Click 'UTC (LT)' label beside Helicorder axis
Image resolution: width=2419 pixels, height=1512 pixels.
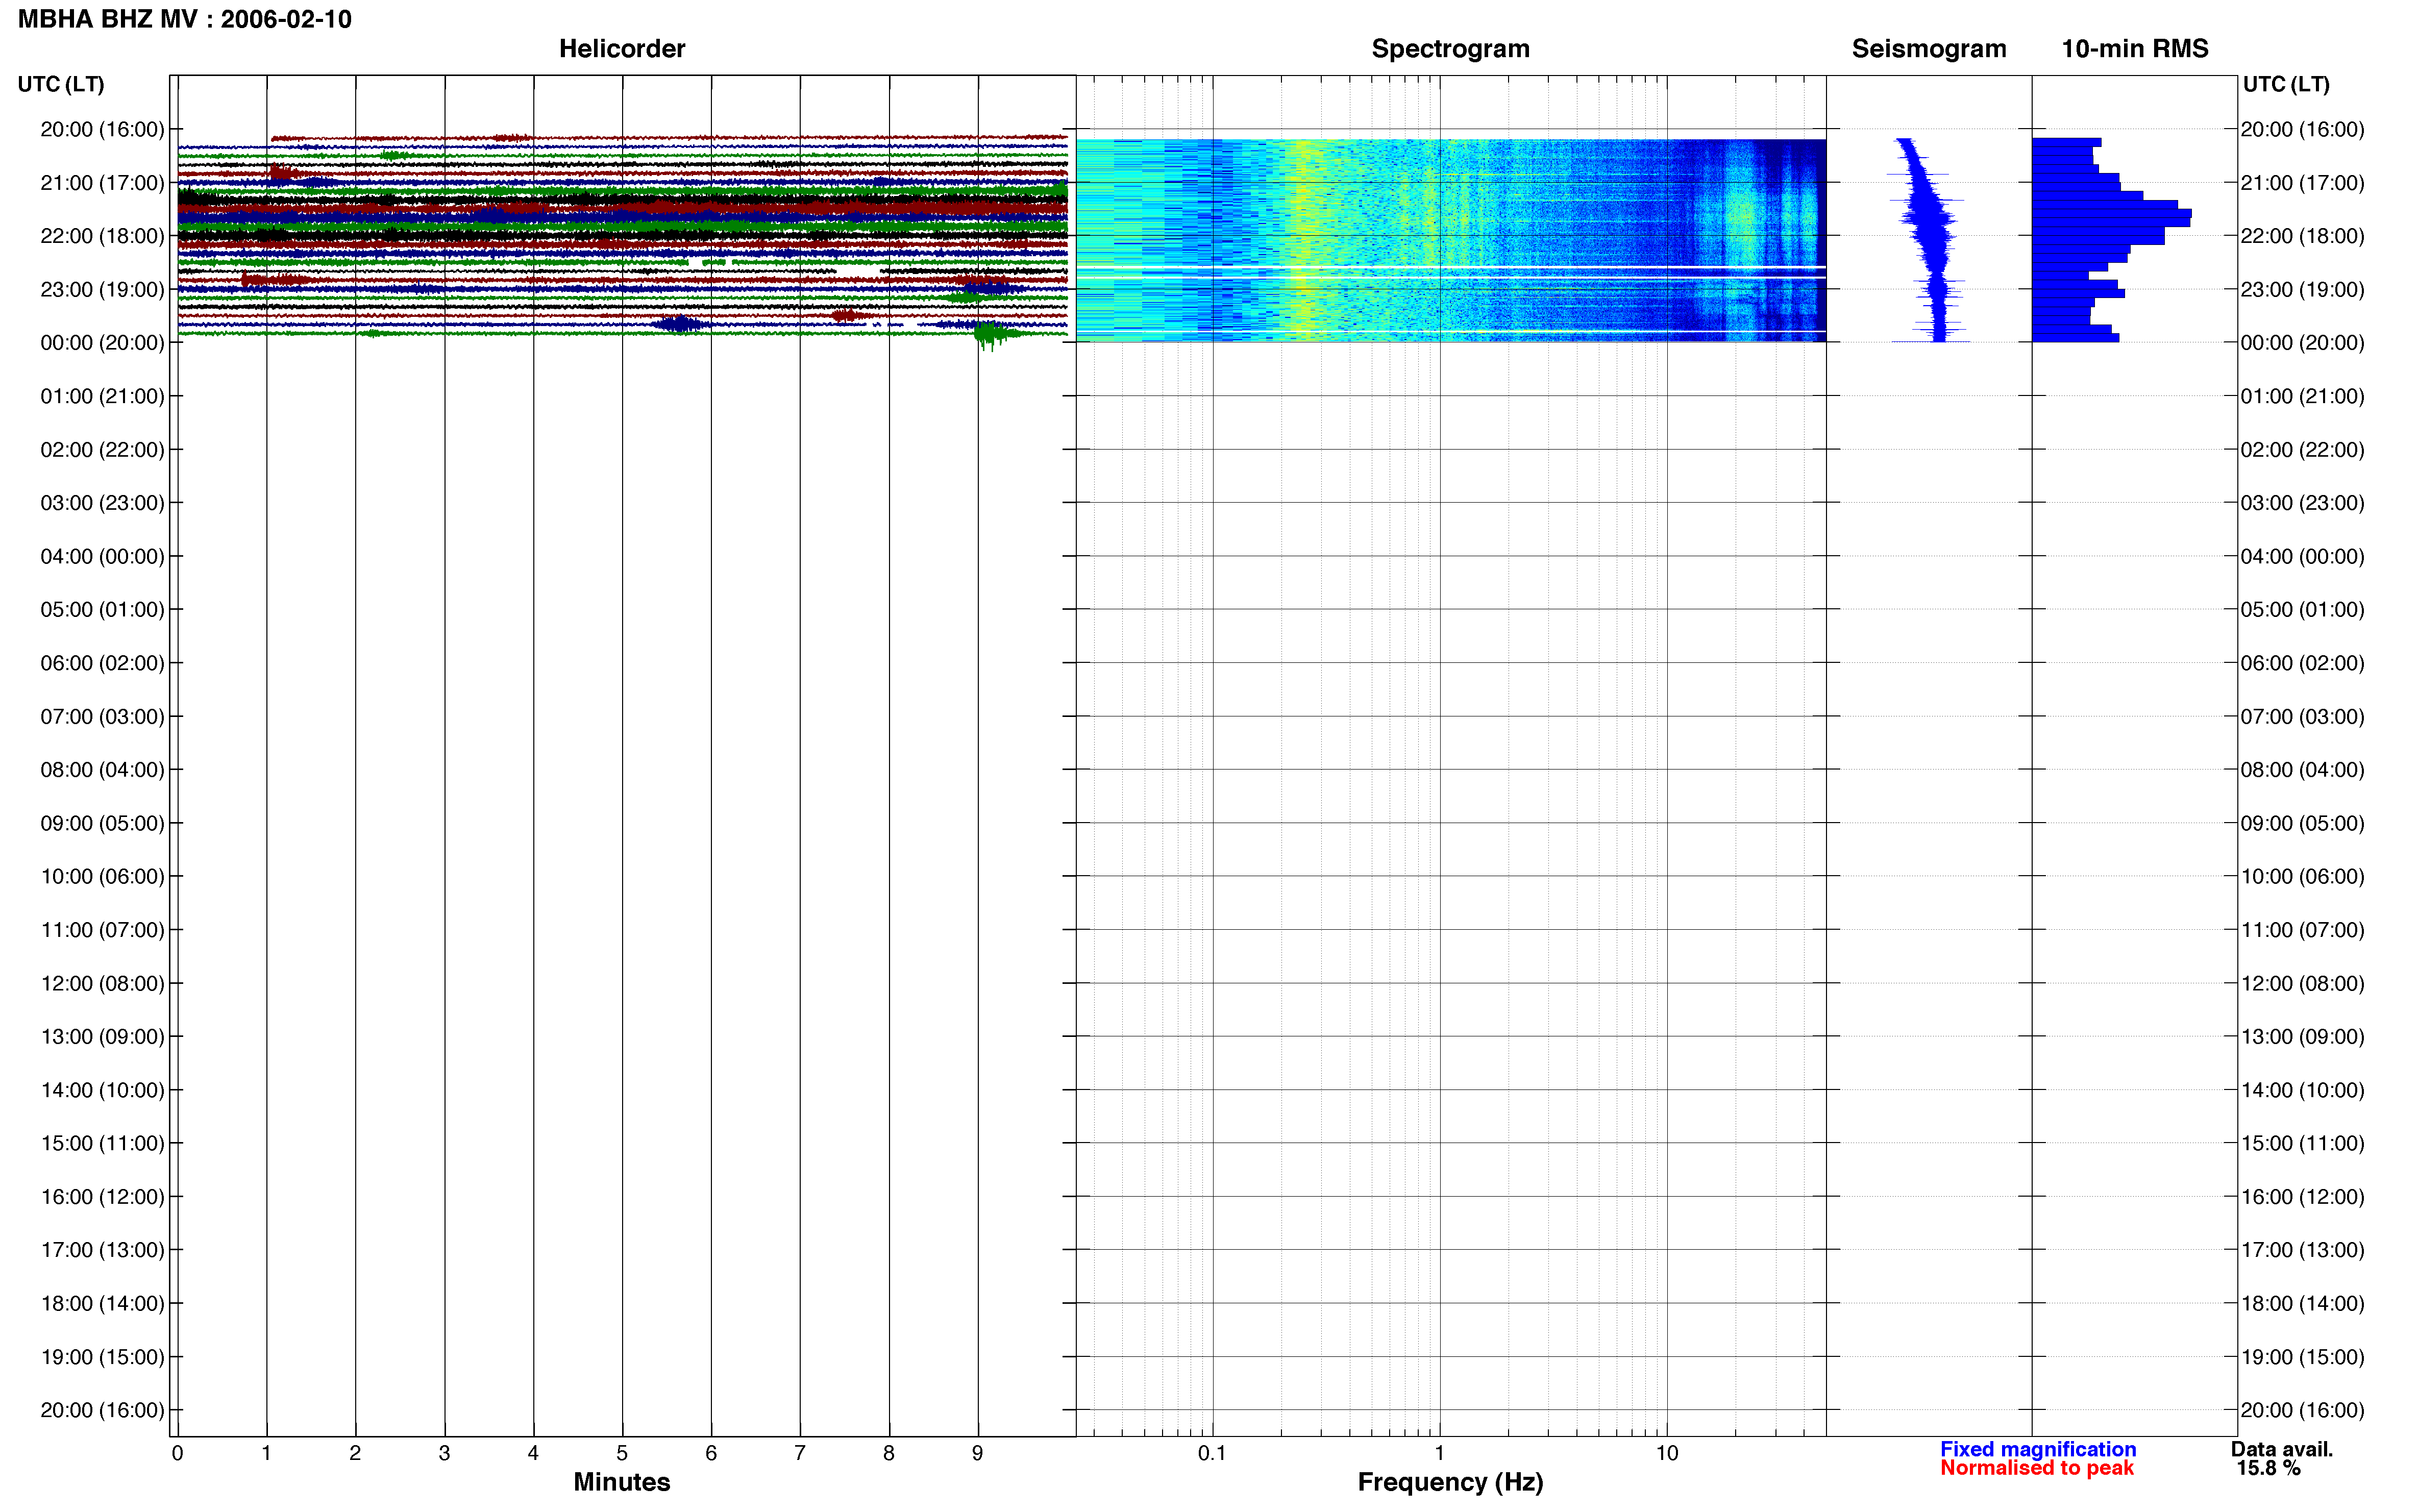[61, 84]
